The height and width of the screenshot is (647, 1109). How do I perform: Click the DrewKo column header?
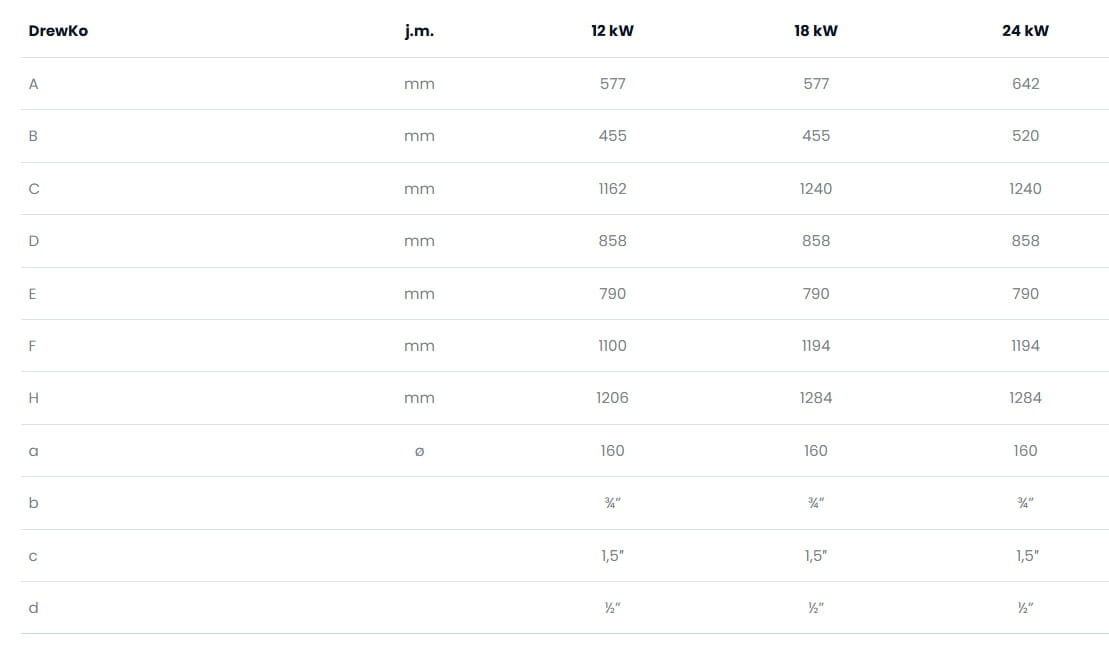pyautogui.click(x=58, y=31)
